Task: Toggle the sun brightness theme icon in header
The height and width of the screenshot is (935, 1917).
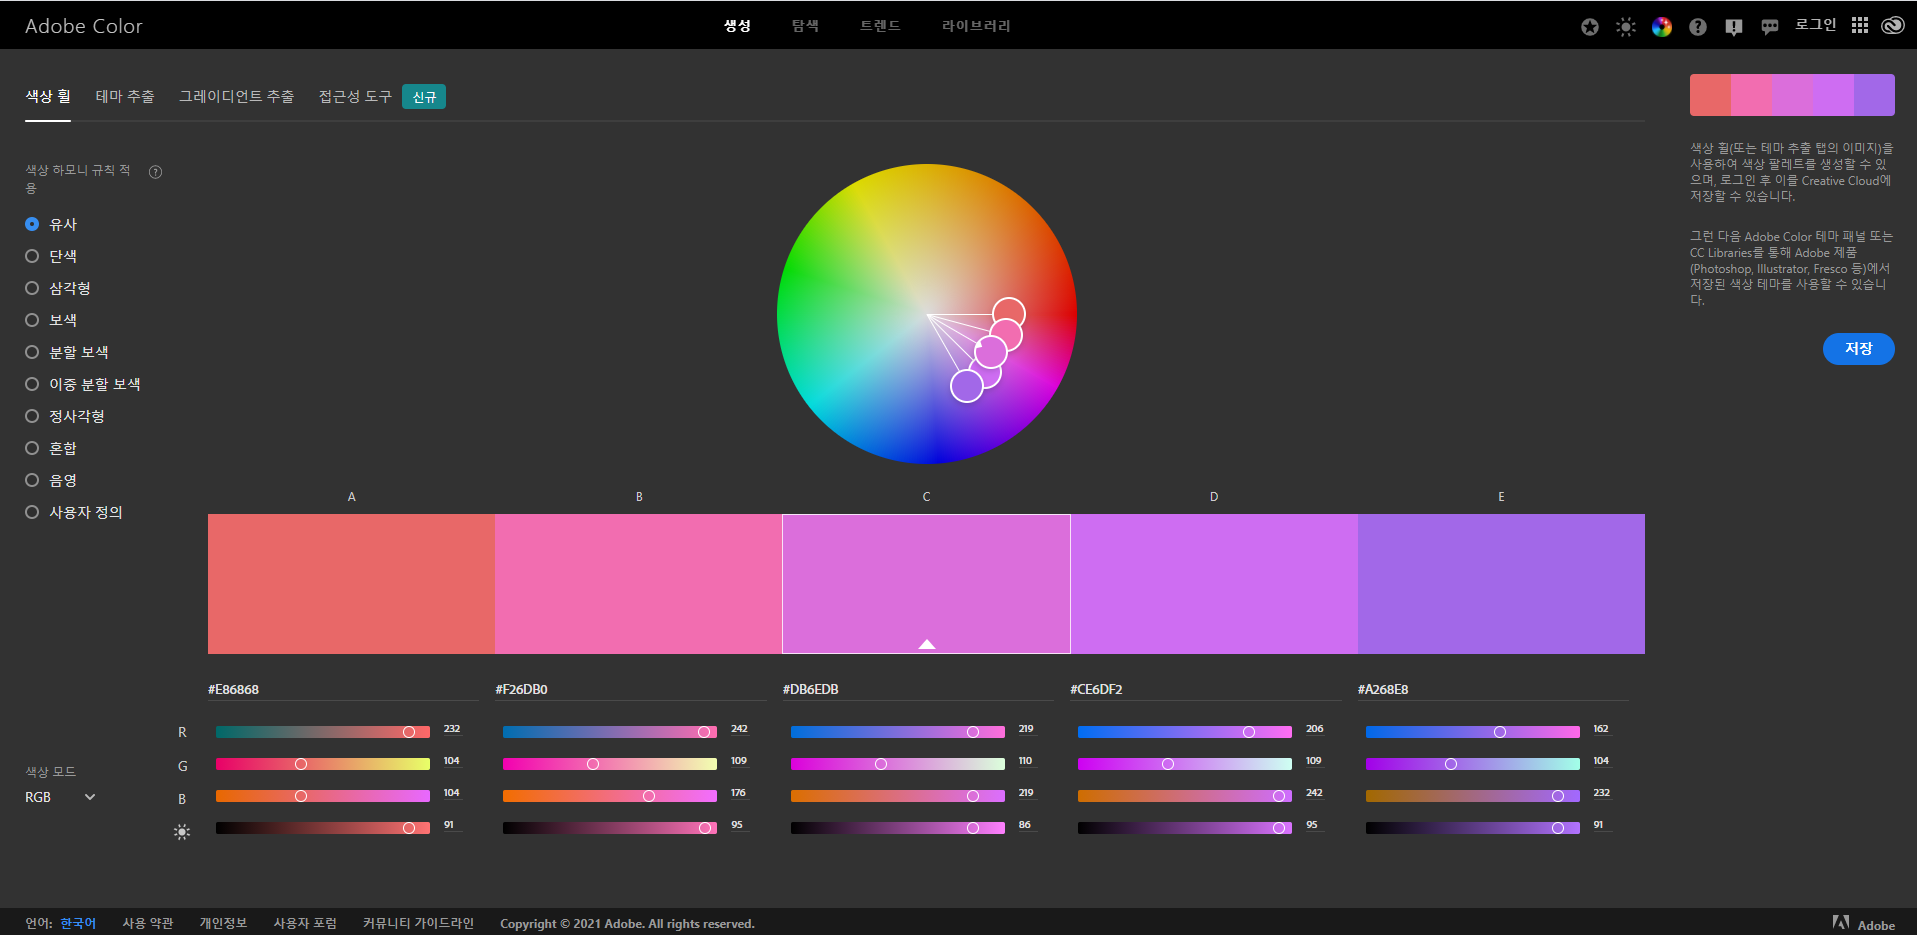Action: (x=1626, y=27)
